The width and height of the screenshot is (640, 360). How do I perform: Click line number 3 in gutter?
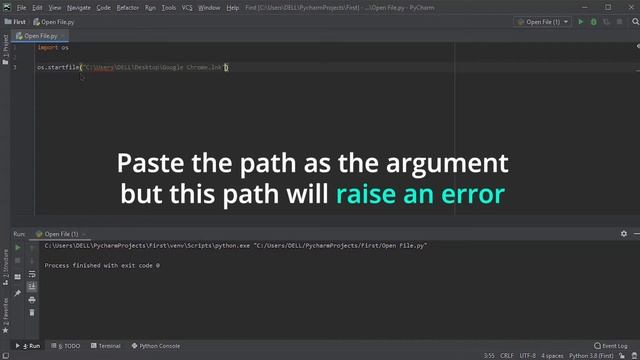(x=15, y=67)
